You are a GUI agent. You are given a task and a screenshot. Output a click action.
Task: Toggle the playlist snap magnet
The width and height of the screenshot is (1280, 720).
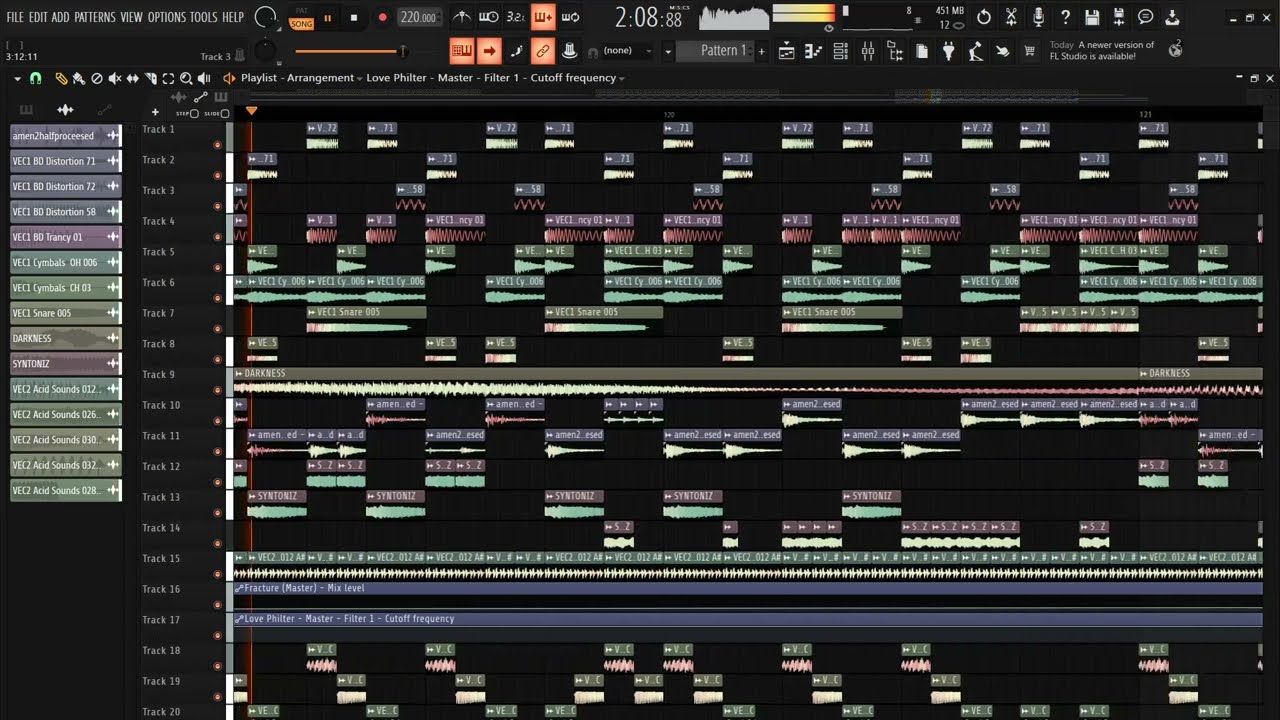pos(36,78)
